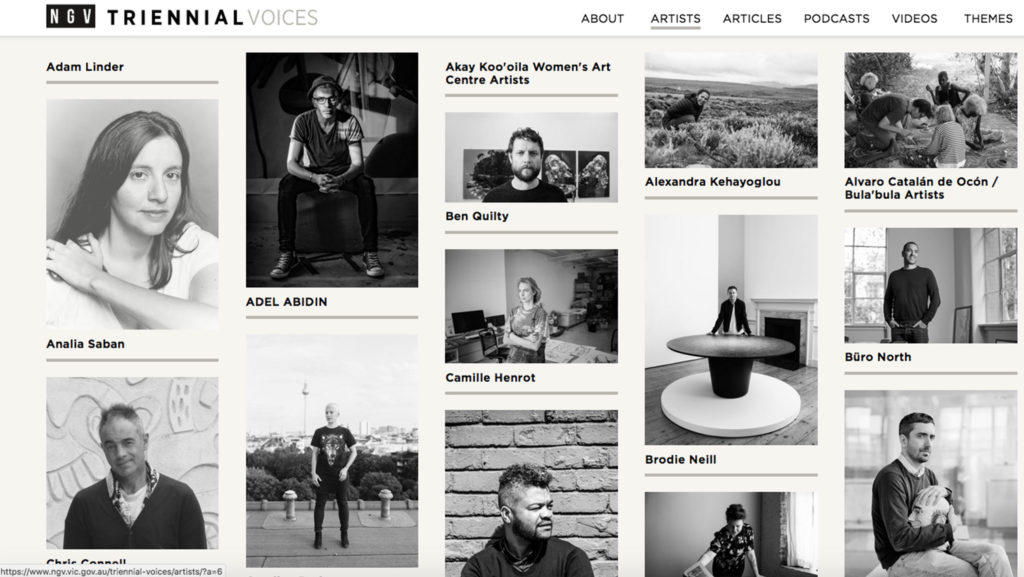
Task: Click the NGV logo icon
Action: [71, 16]
